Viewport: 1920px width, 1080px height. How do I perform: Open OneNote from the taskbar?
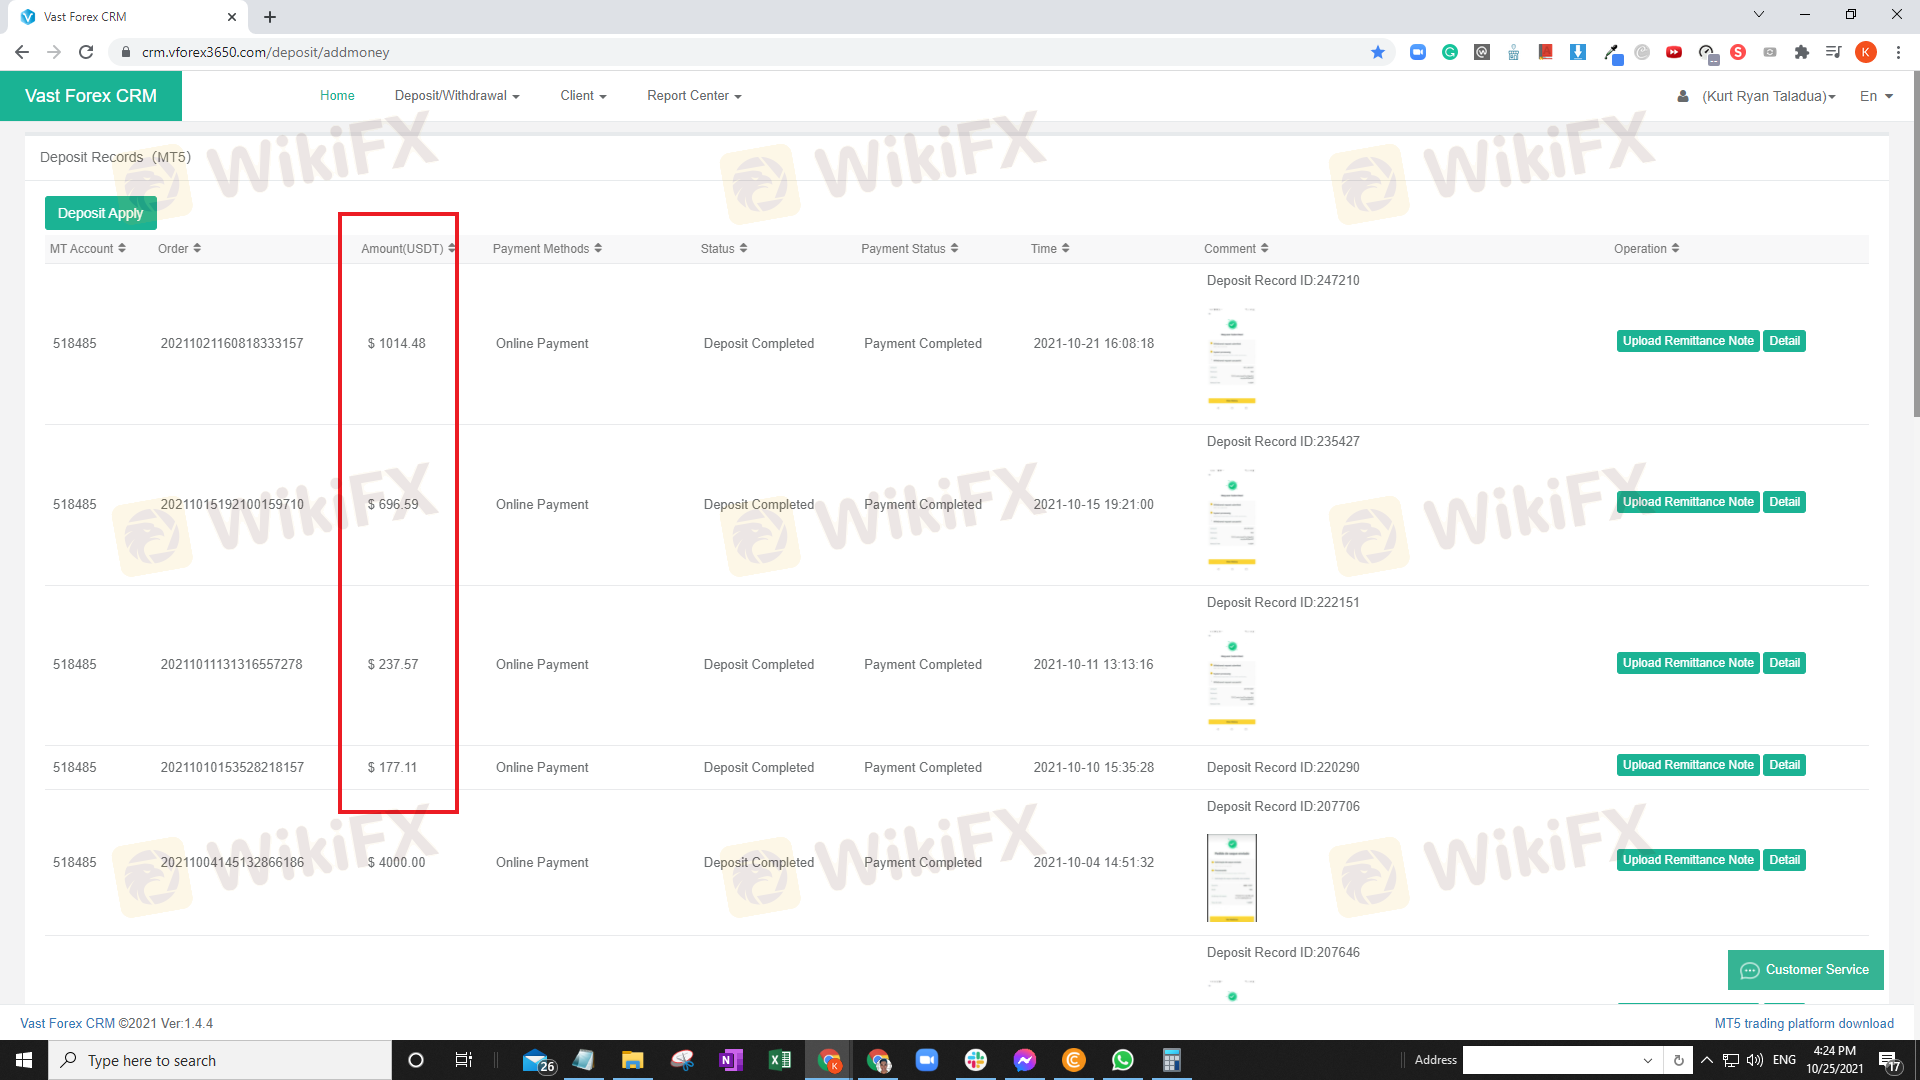tap(731, 1060)
